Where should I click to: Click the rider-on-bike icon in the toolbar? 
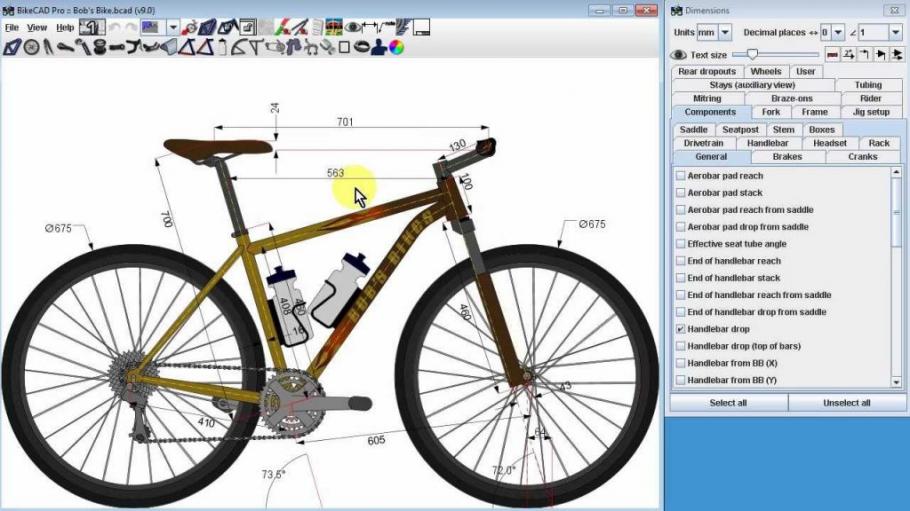[x=189, y=27]
